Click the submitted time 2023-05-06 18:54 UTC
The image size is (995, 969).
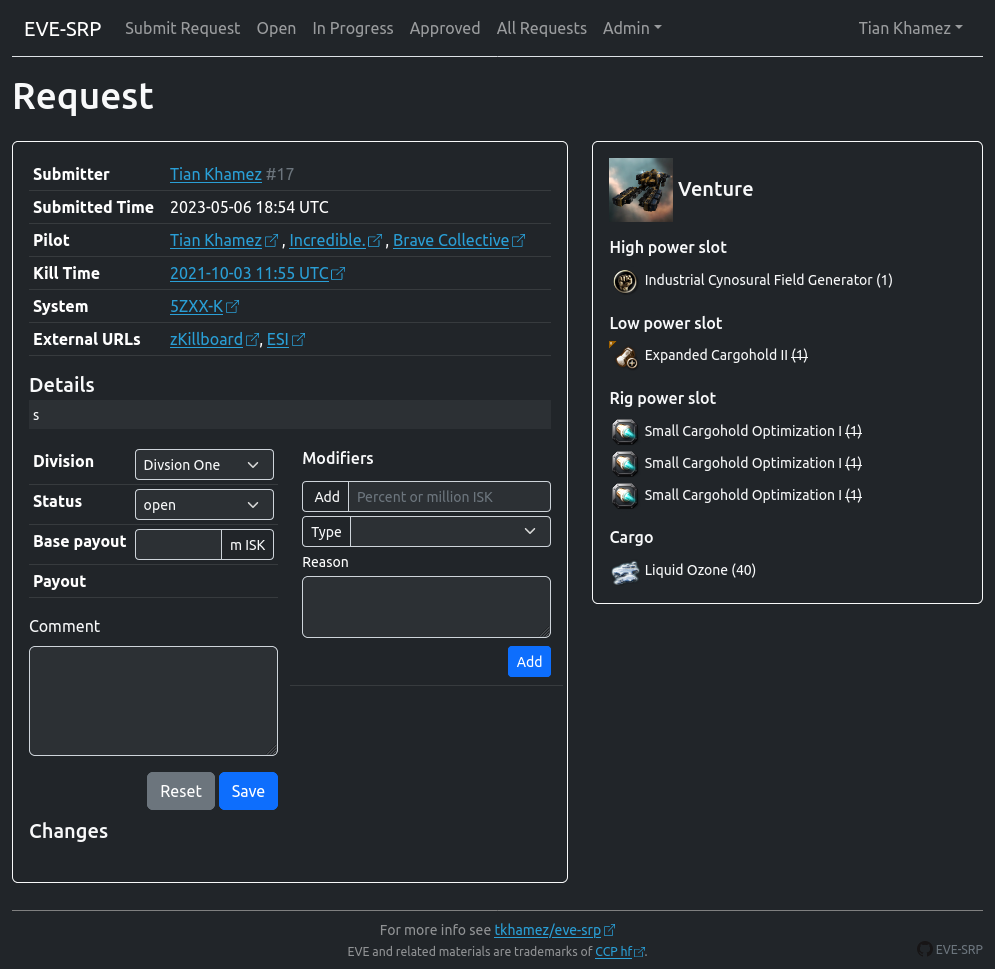click(x=249, y=208)
